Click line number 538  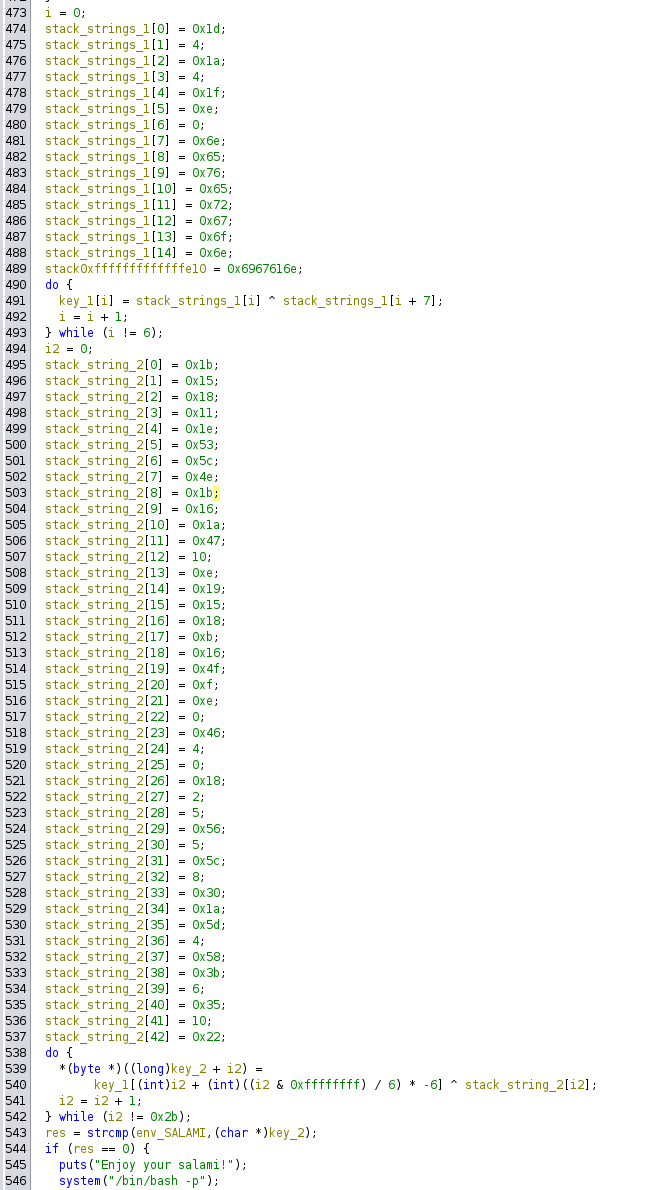pyautogui.click(x=17, y=1052)
